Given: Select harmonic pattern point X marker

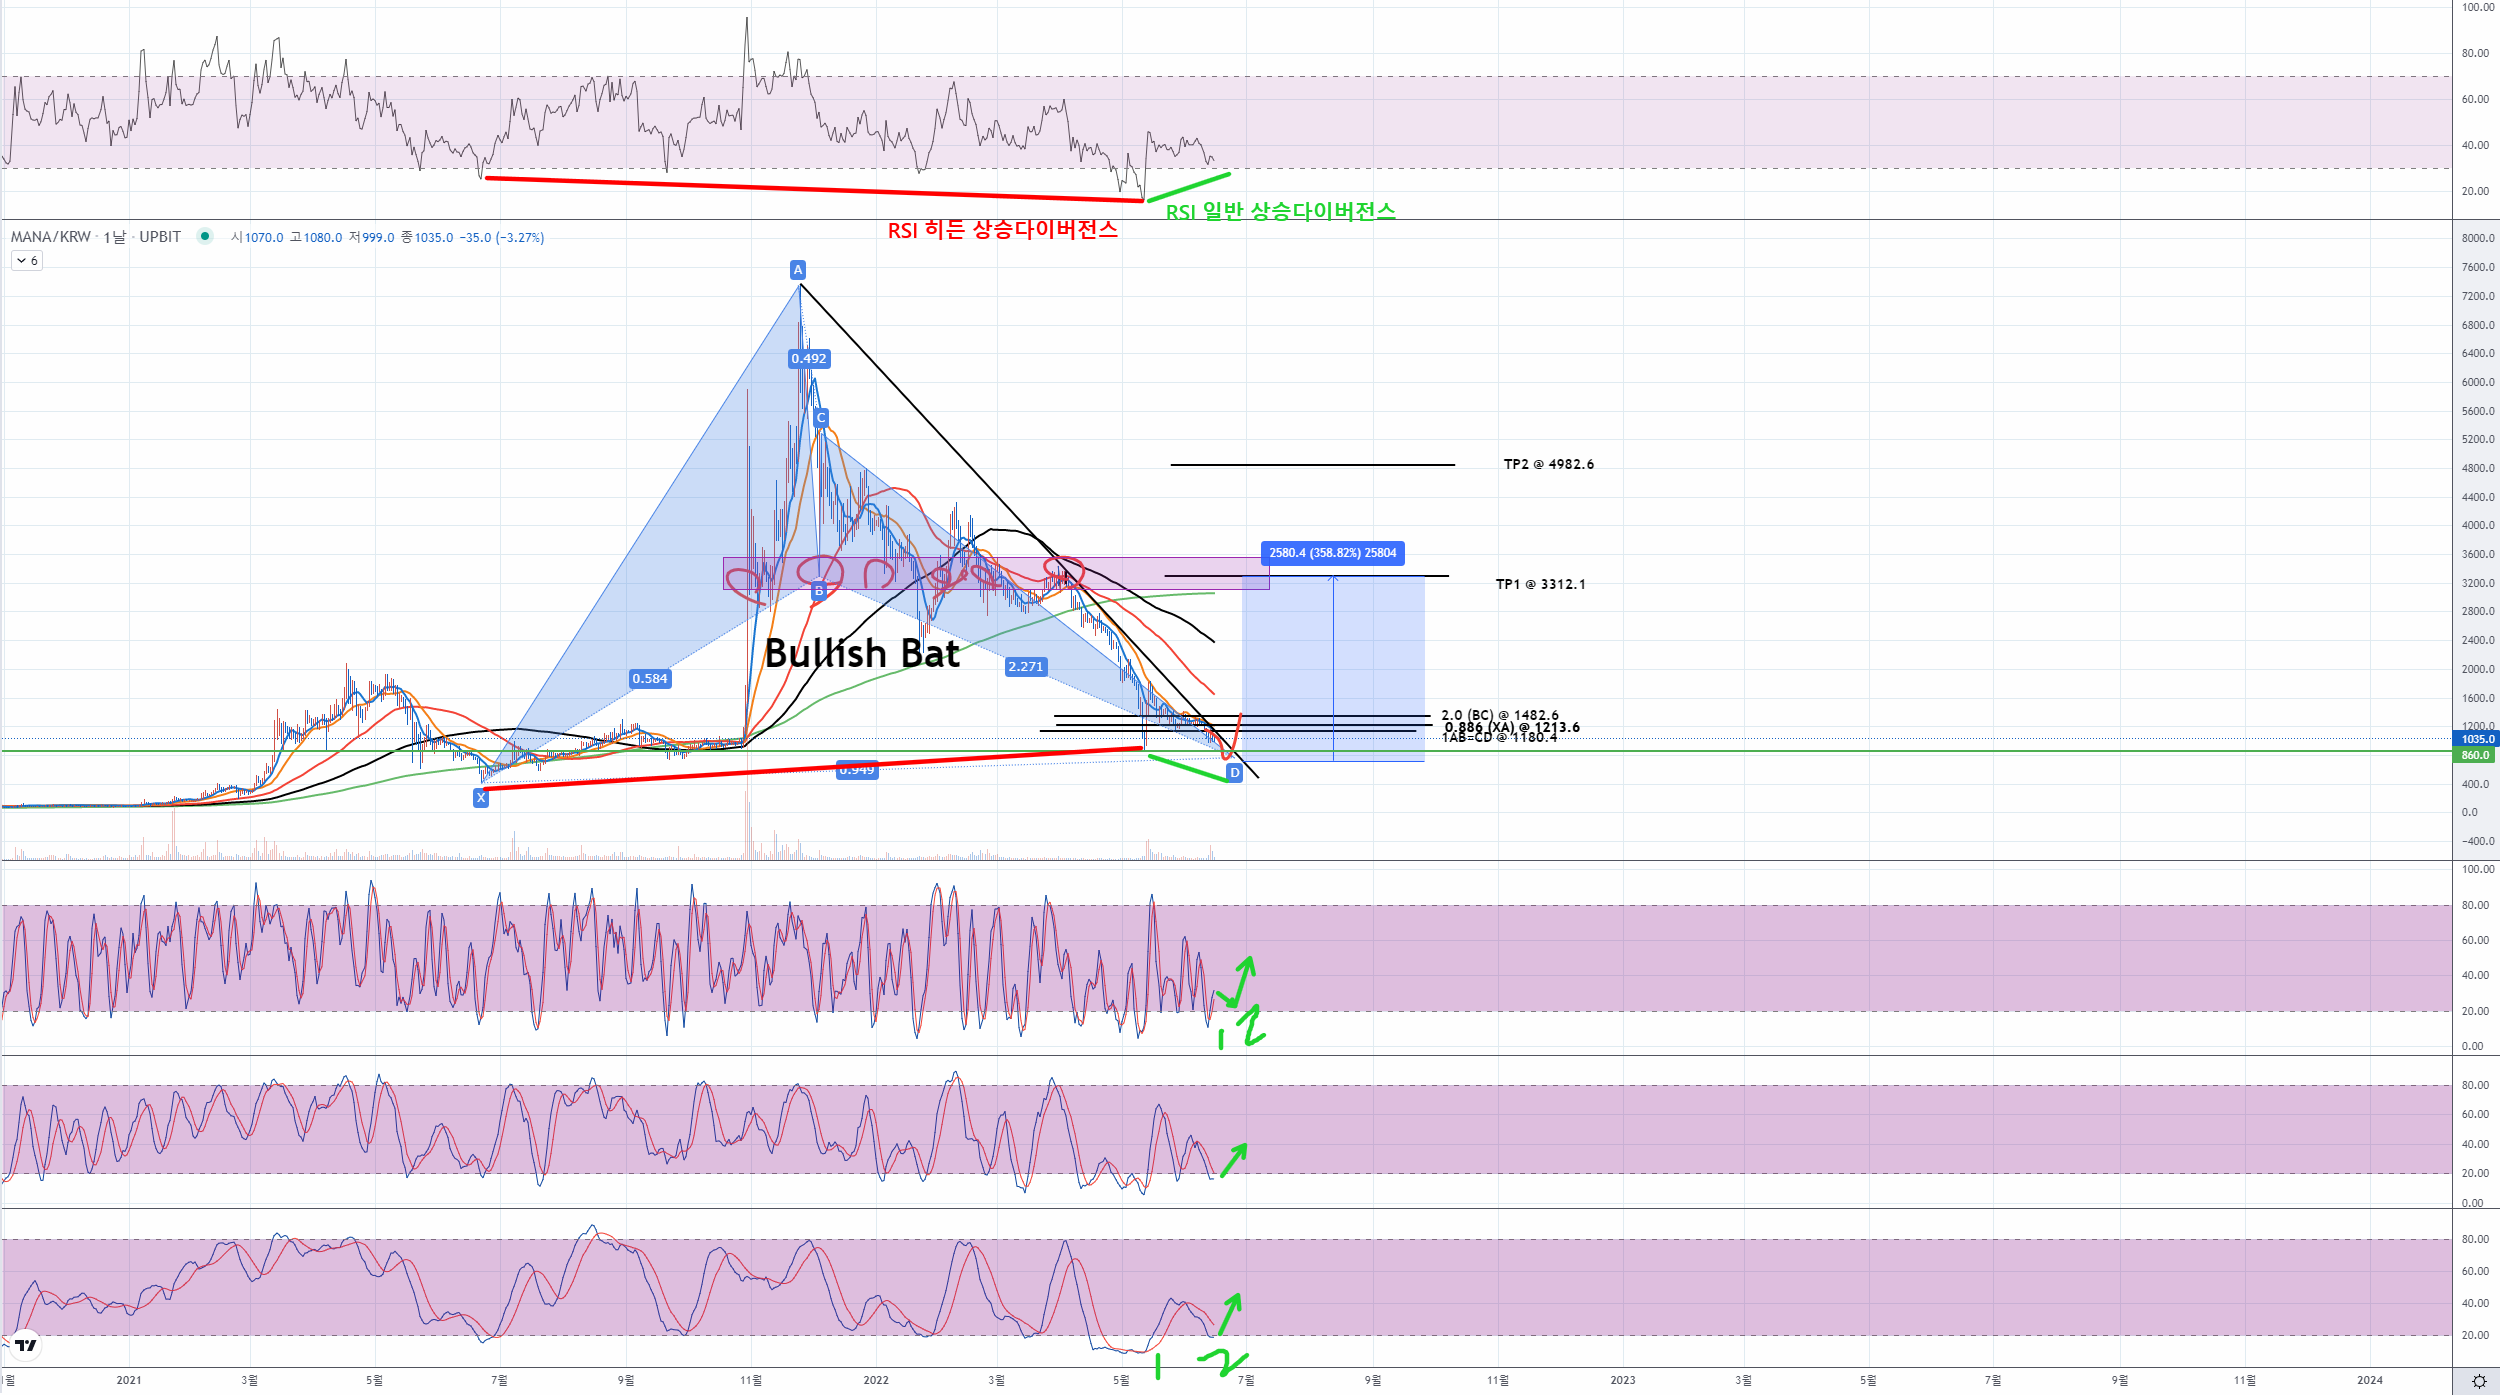Looking at the screenshot, I should (481, 797).
